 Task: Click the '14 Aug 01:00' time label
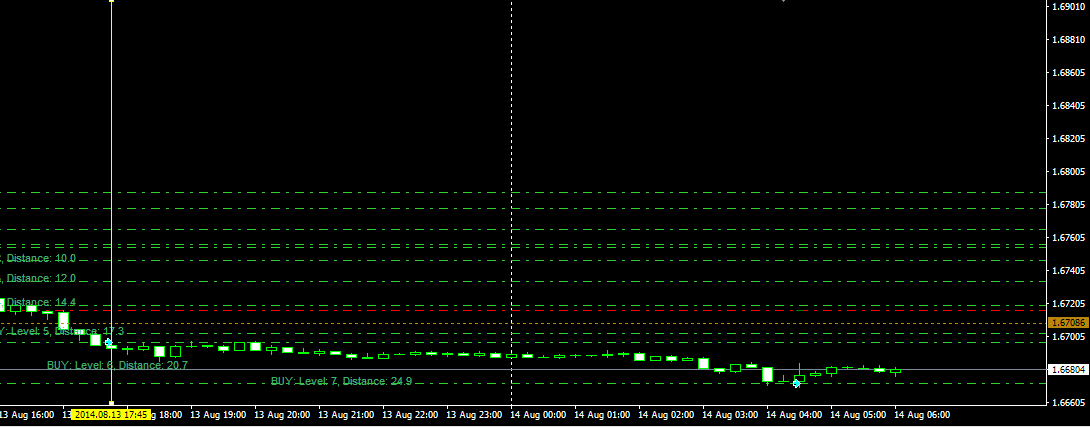602,414
